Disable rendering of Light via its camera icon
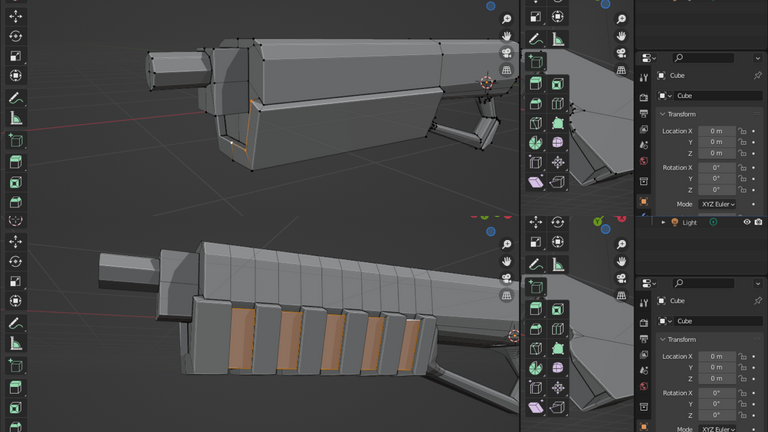 pos(758,222)
